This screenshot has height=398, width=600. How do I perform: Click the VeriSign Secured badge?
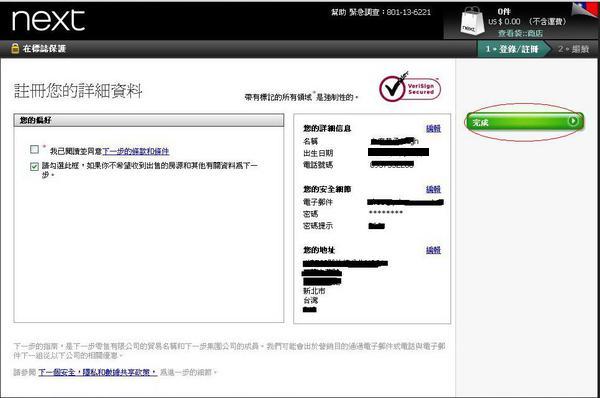tap(410, 88)
